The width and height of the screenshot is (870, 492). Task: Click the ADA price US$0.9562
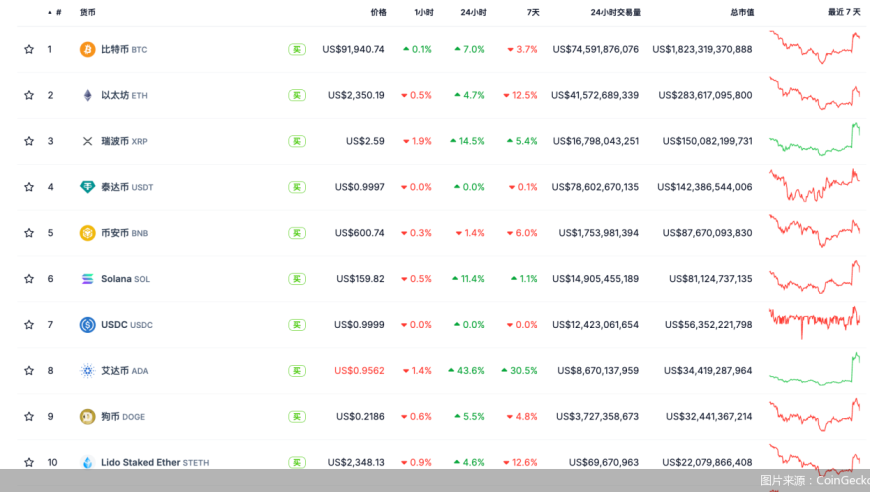coord(360,371)
